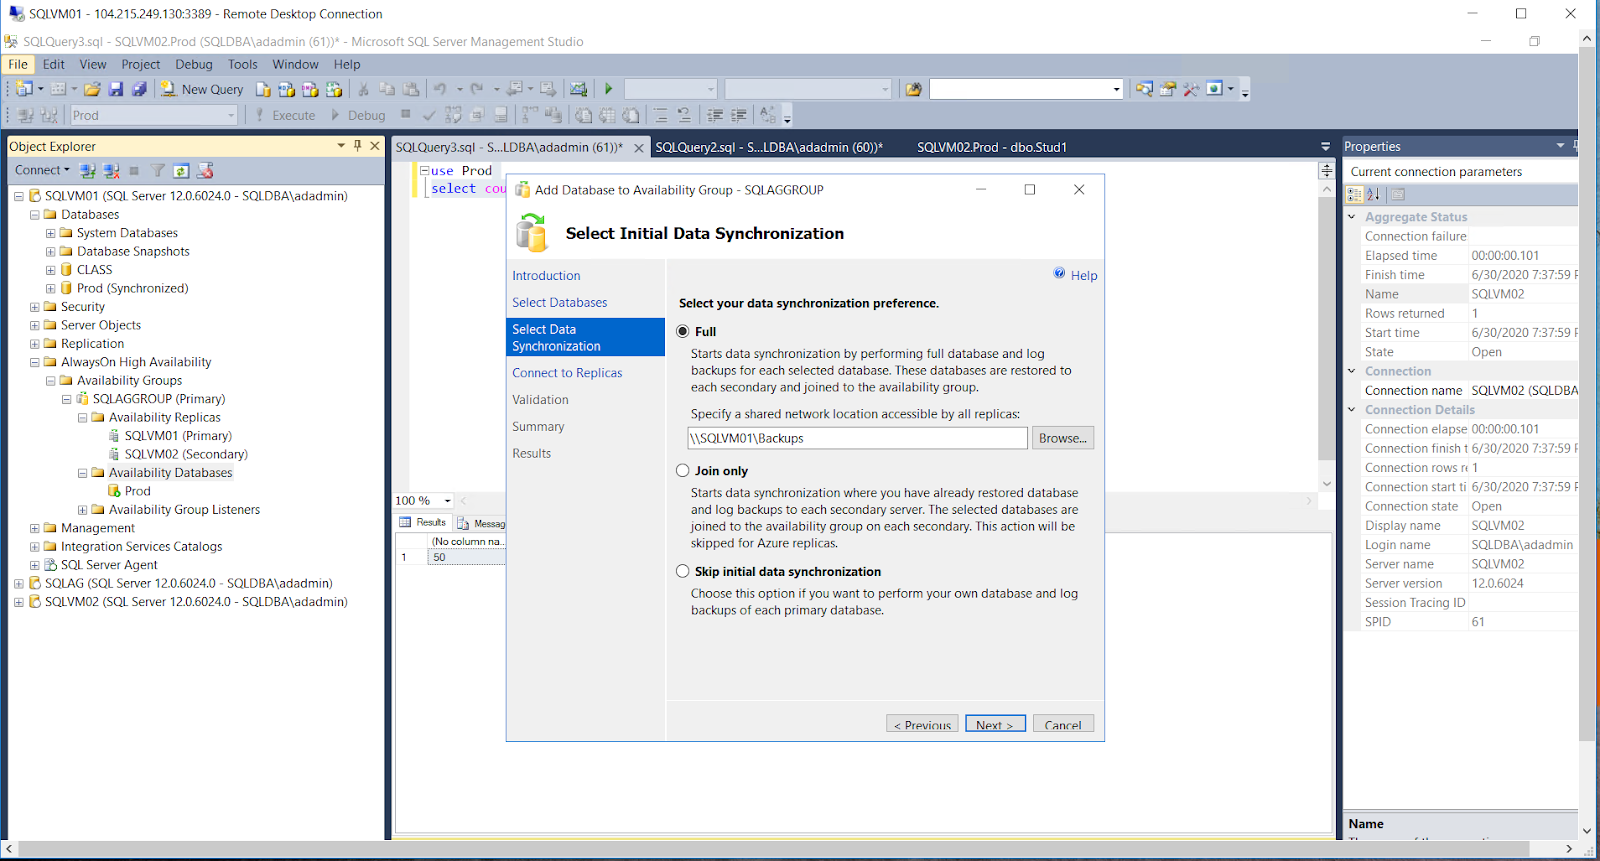Select Skip initial data synchronization option
1600x861 pixels.
pyautogui.click(x=683, y=571)
